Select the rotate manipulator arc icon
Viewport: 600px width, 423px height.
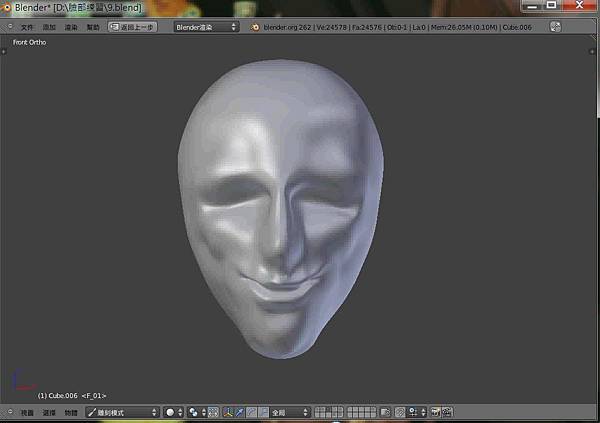pos(251,411)
